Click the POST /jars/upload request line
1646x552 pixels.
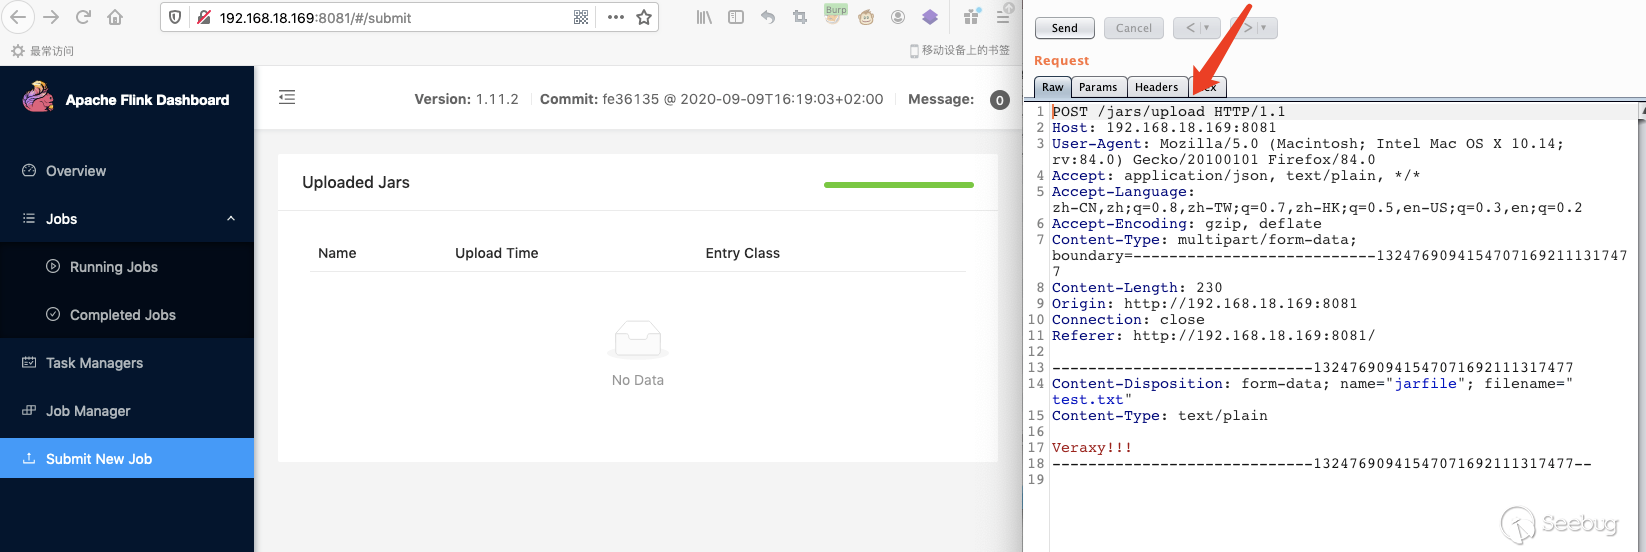(x=1169, y=112)
